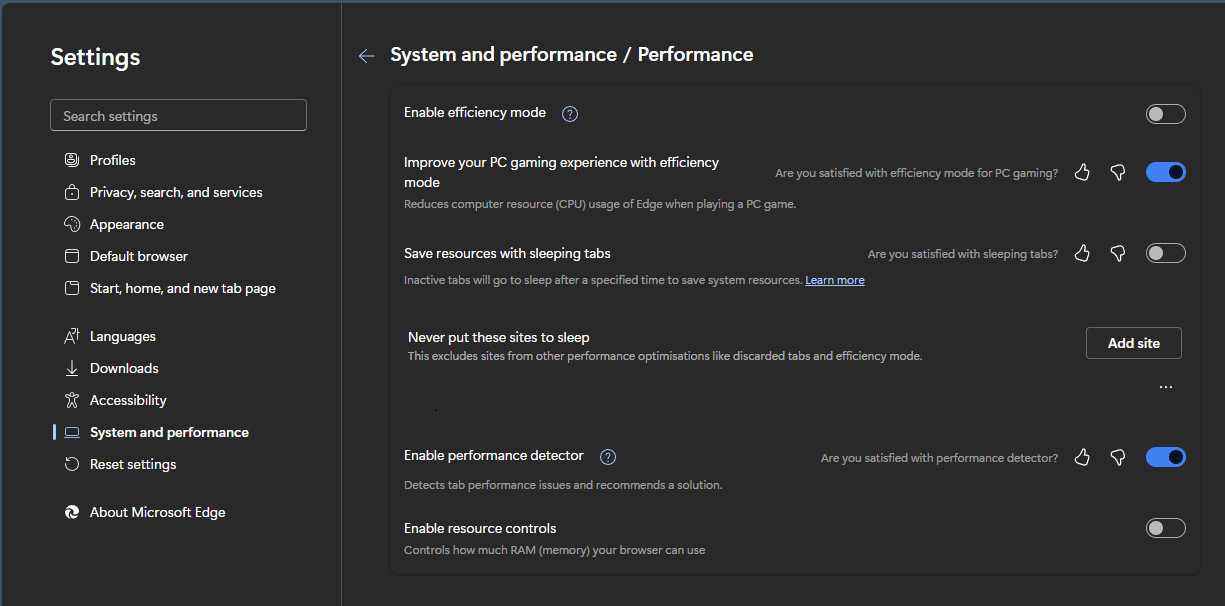Open the Profiles section in the sidebar
This screenshot has width=1225, height=606.
pyautogui.click(x=72, y=159)
